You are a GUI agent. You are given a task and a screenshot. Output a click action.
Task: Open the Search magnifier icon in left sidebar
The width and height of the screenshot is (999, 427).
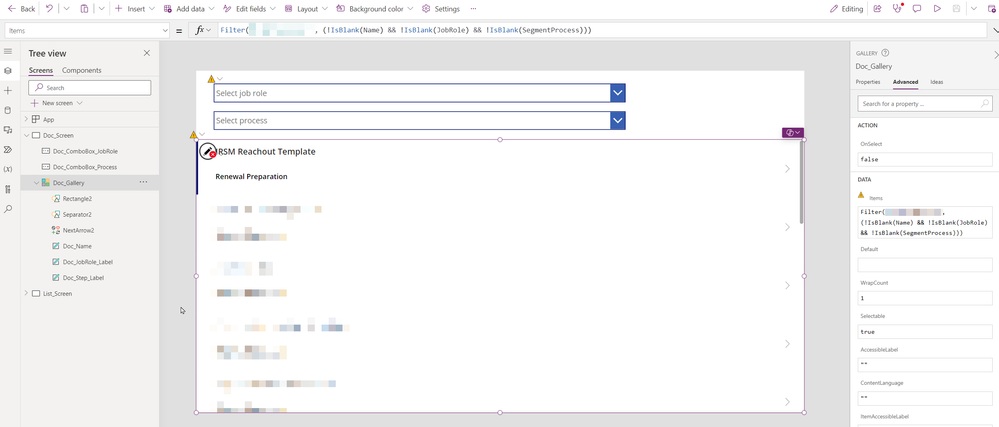click(8, 208)
